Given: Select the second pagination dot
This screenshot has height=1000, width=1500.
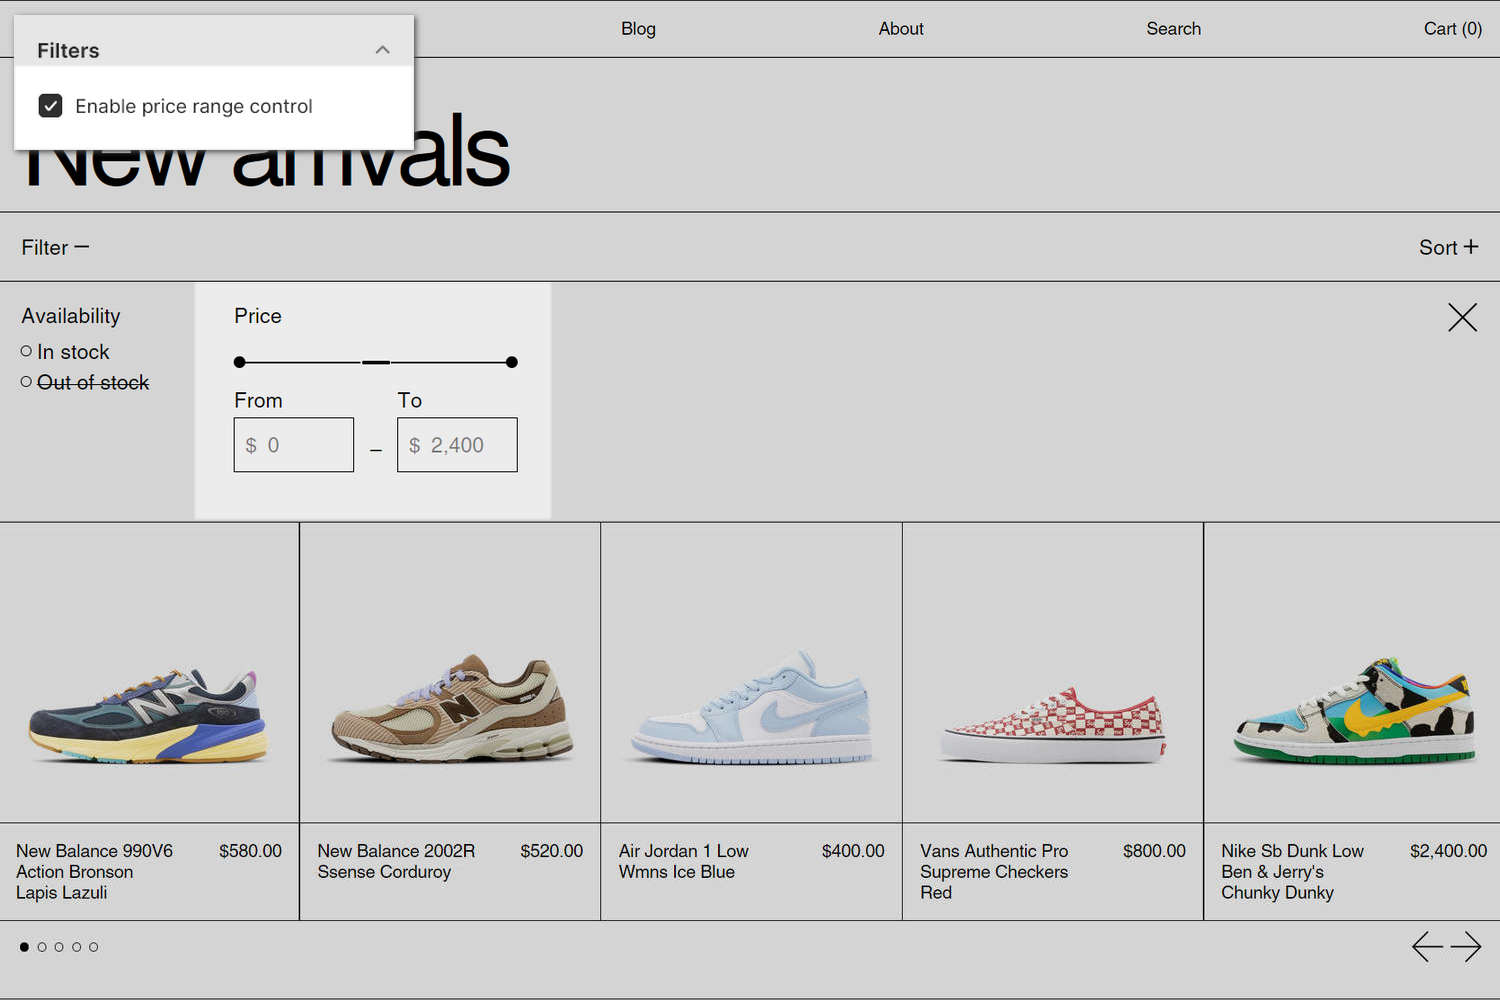Looking at the screenshot, I should coord(42,946).
